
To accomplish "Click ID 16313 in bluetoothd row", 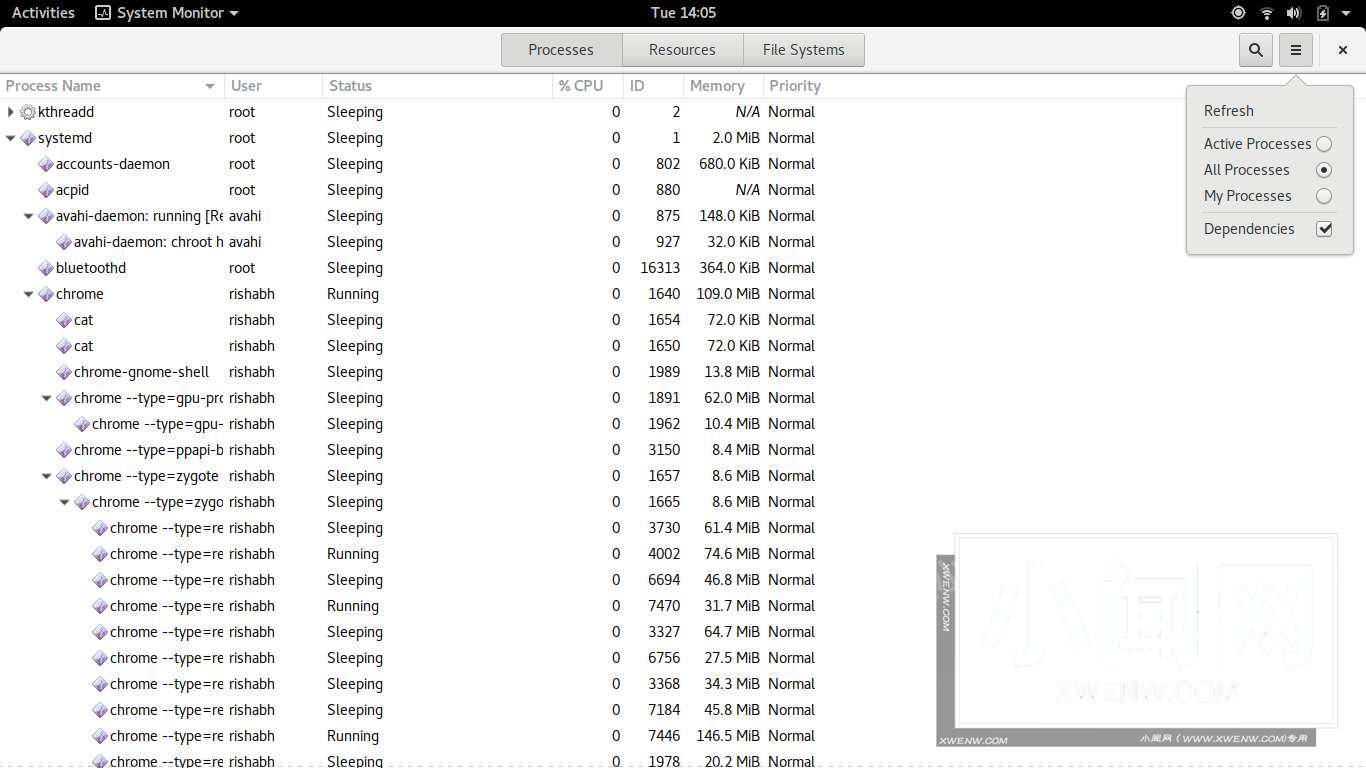I will (660, 268).
